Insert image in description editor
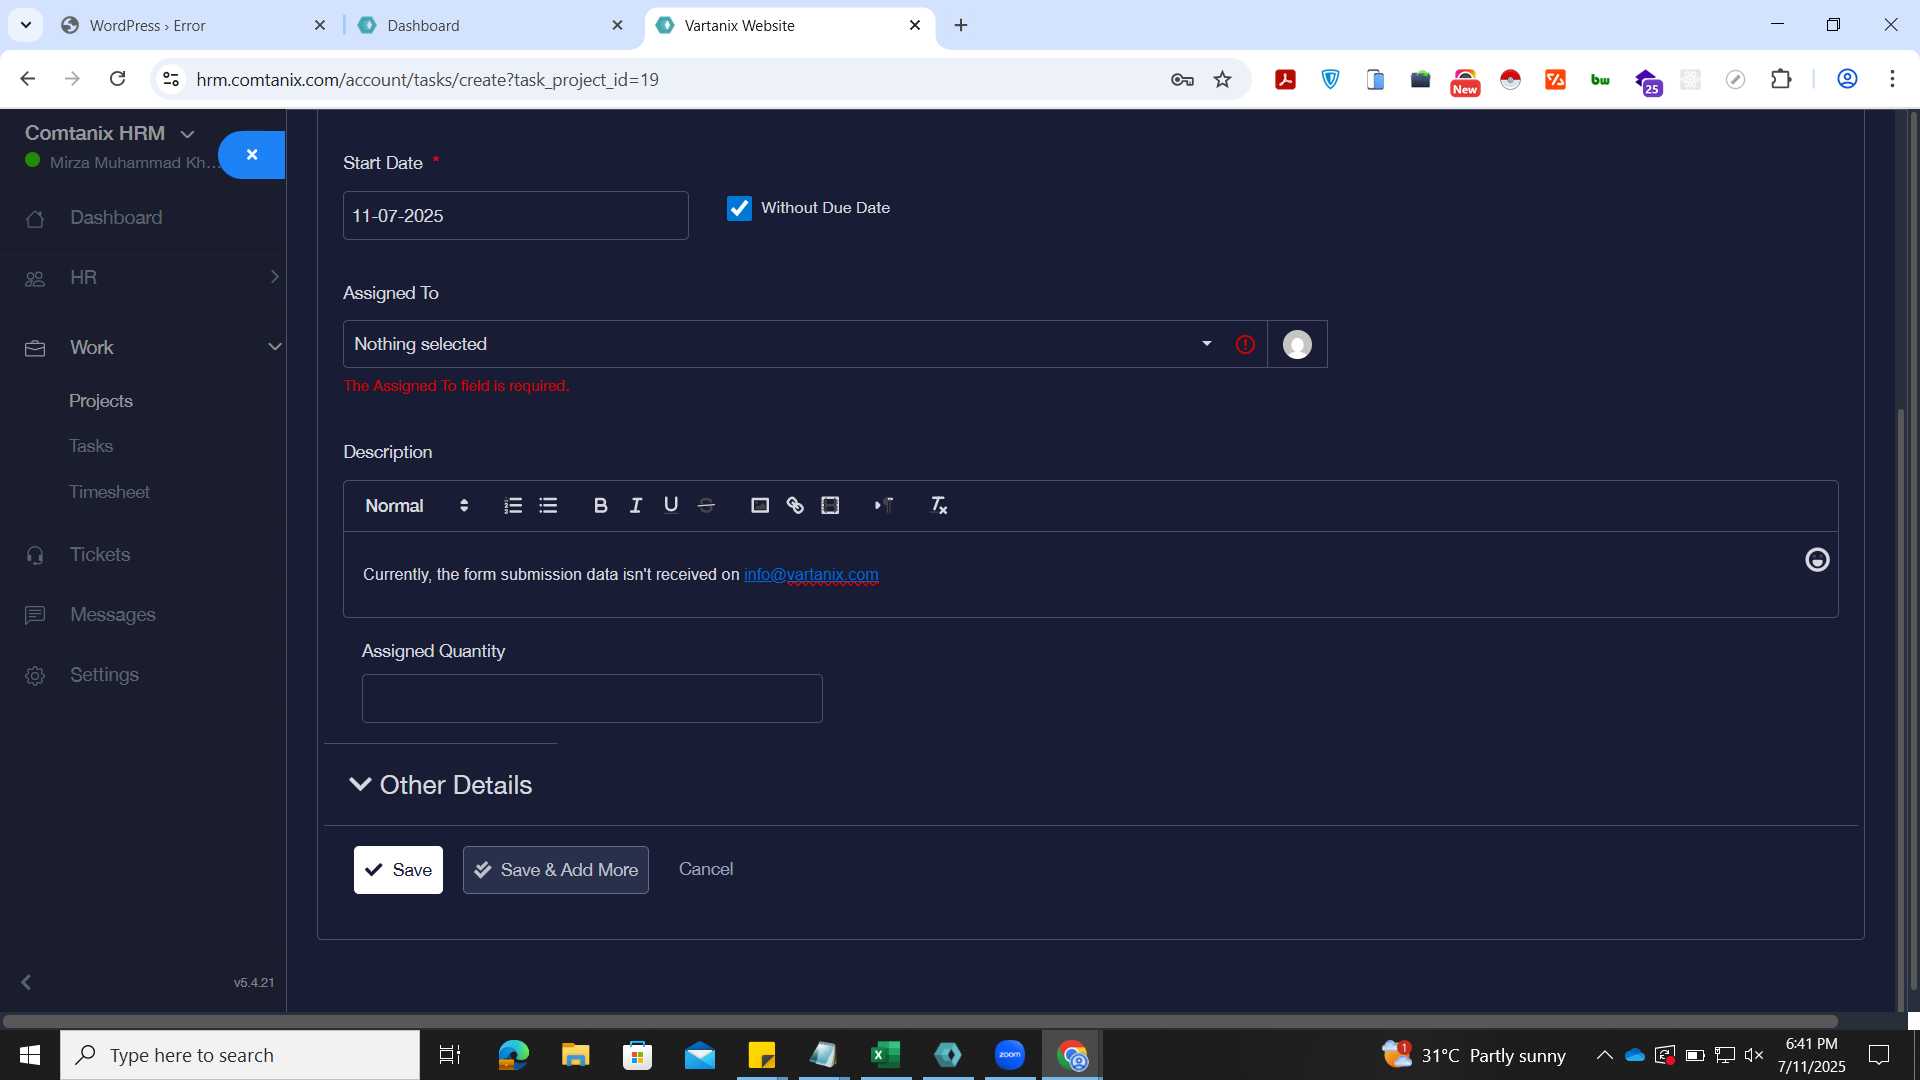The image size is (1920, 1080). 760,506
